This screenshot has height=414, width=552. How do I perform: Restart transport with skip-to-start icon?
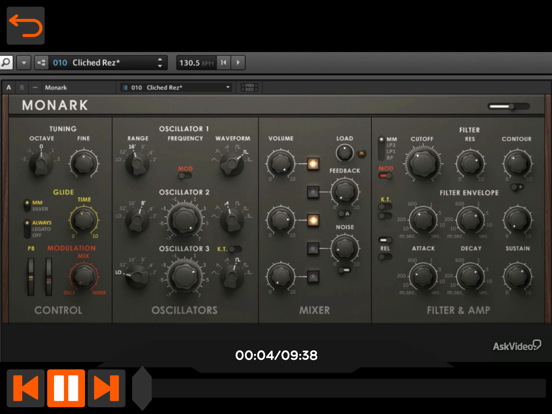coord(224,63)
